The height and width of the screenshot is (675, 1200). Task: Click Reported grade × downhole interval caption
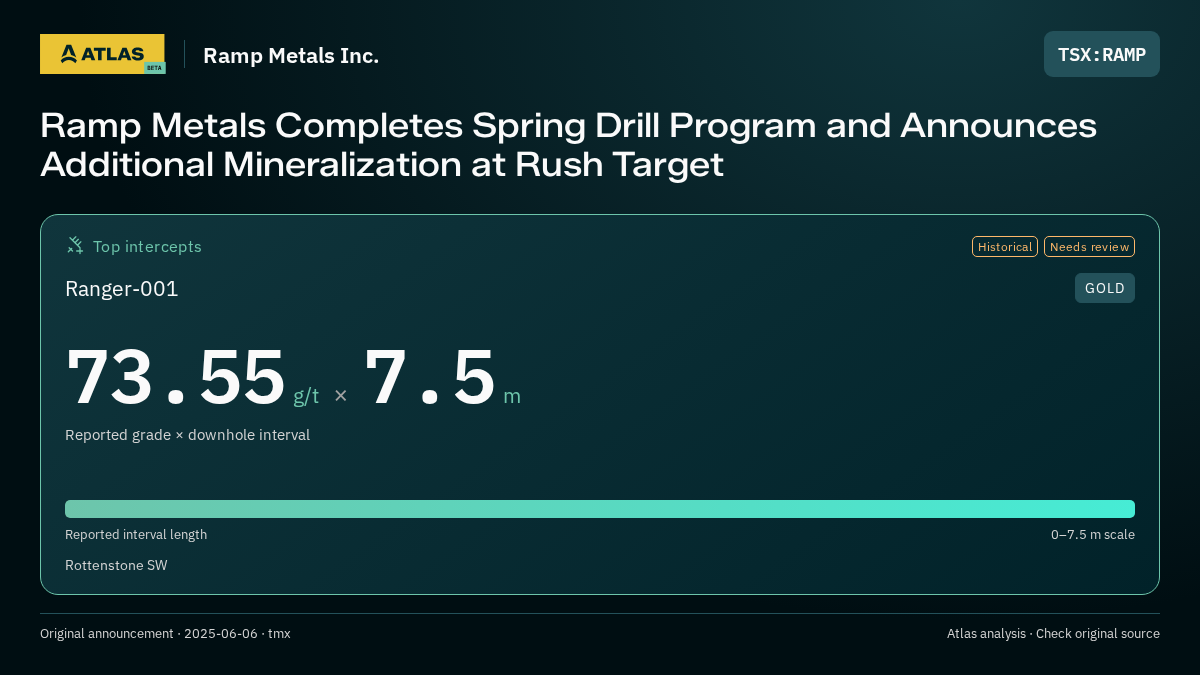tap(187, 435)
